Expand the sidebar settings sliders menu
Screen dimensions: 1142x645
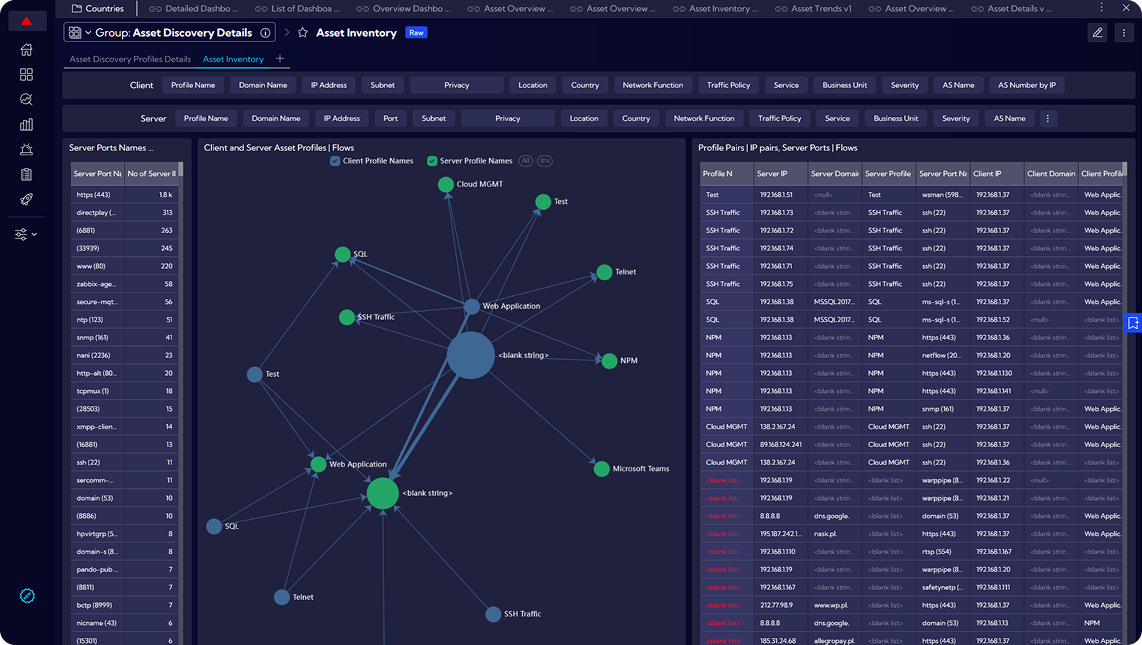click(26, 234)
